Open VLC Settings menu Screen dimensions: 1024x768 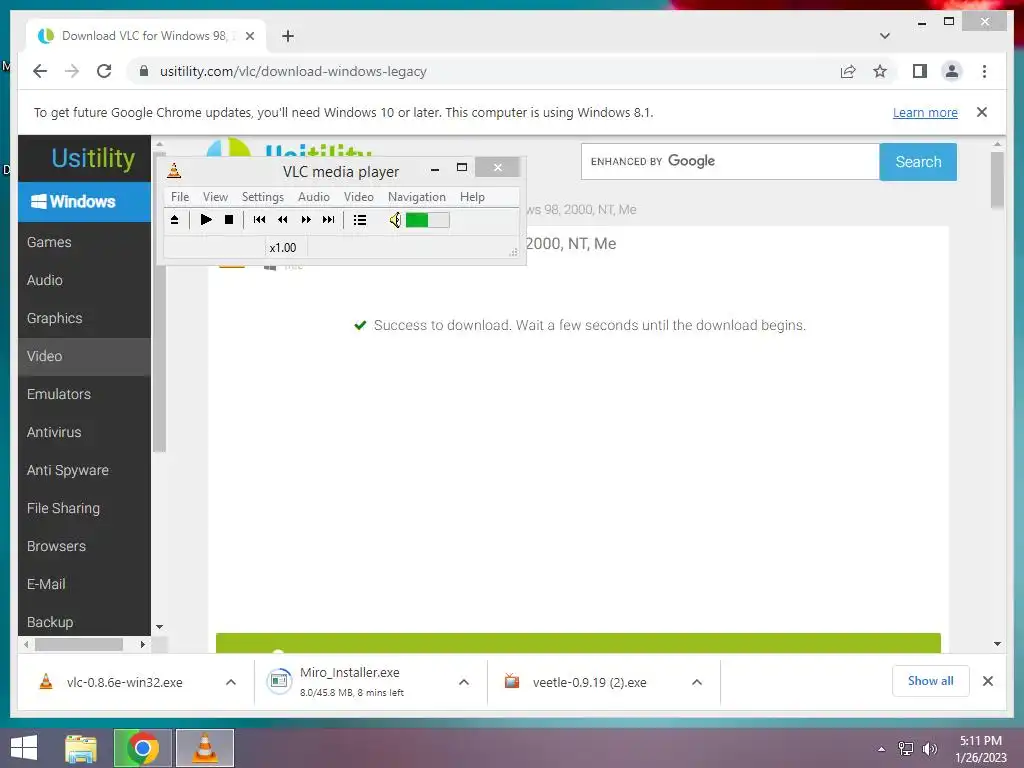click(x=263, y=197)
